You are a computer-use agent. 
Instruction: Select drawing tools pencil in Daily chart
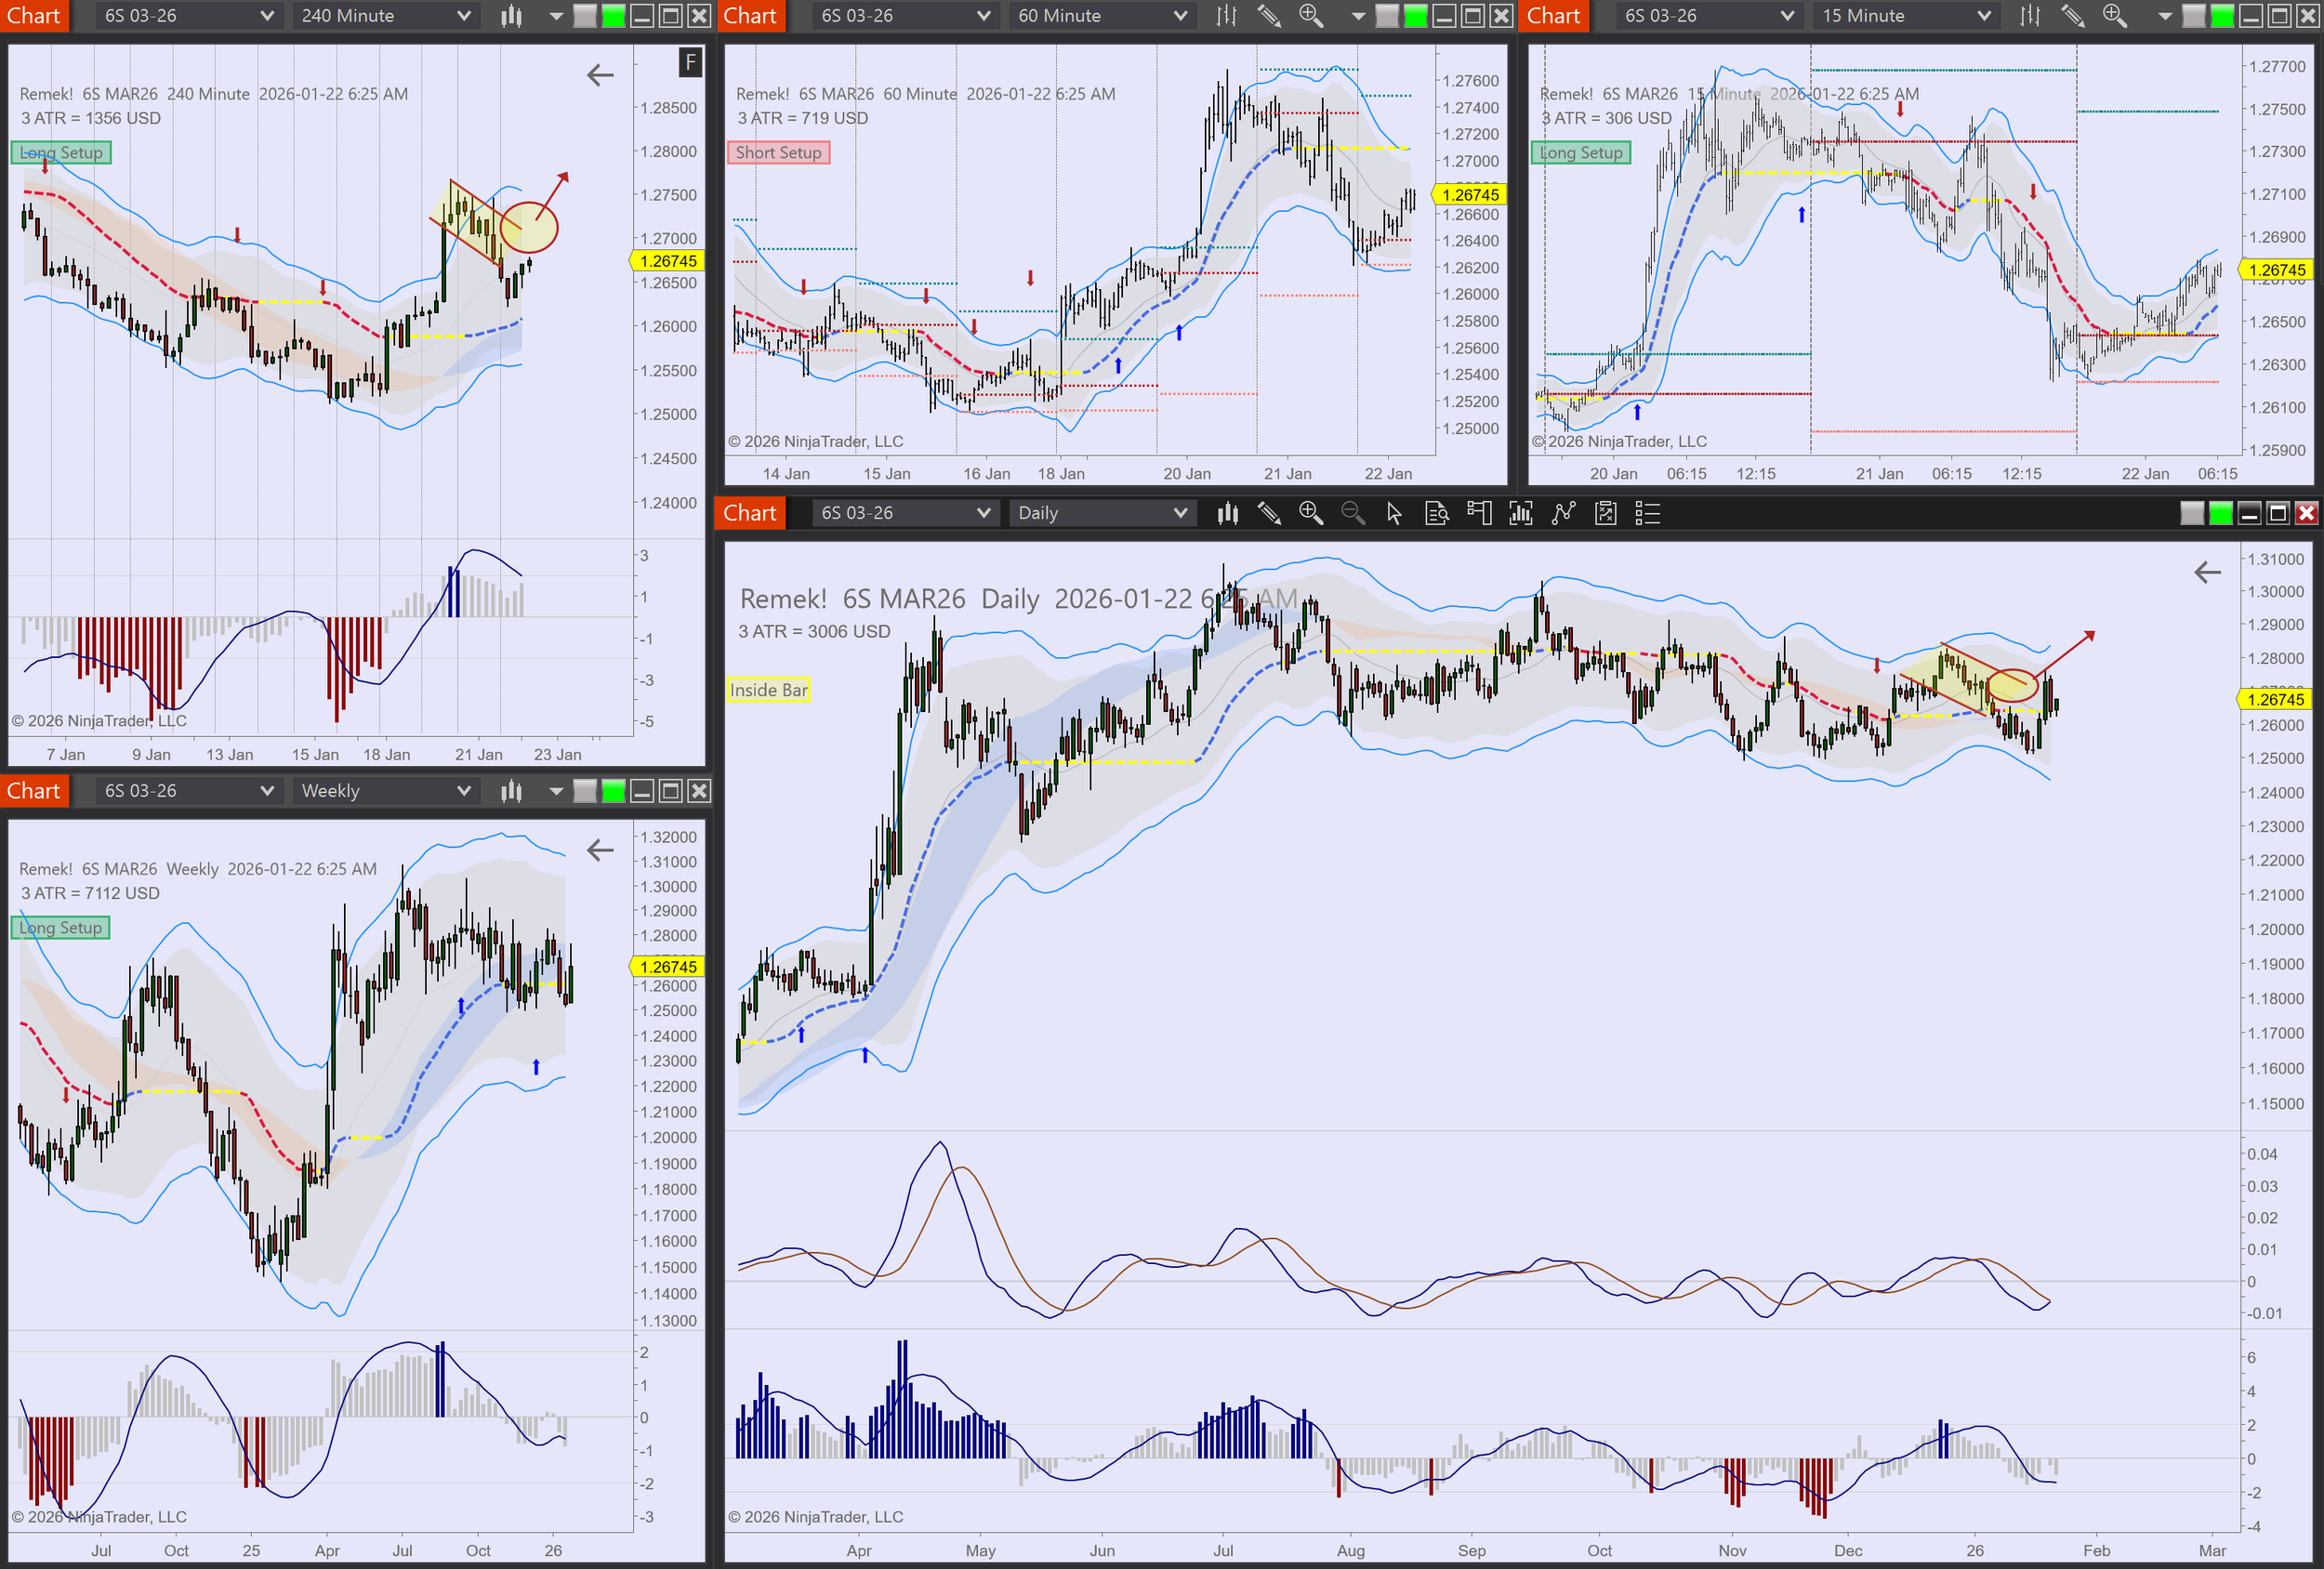click(x=1269, y=513)
